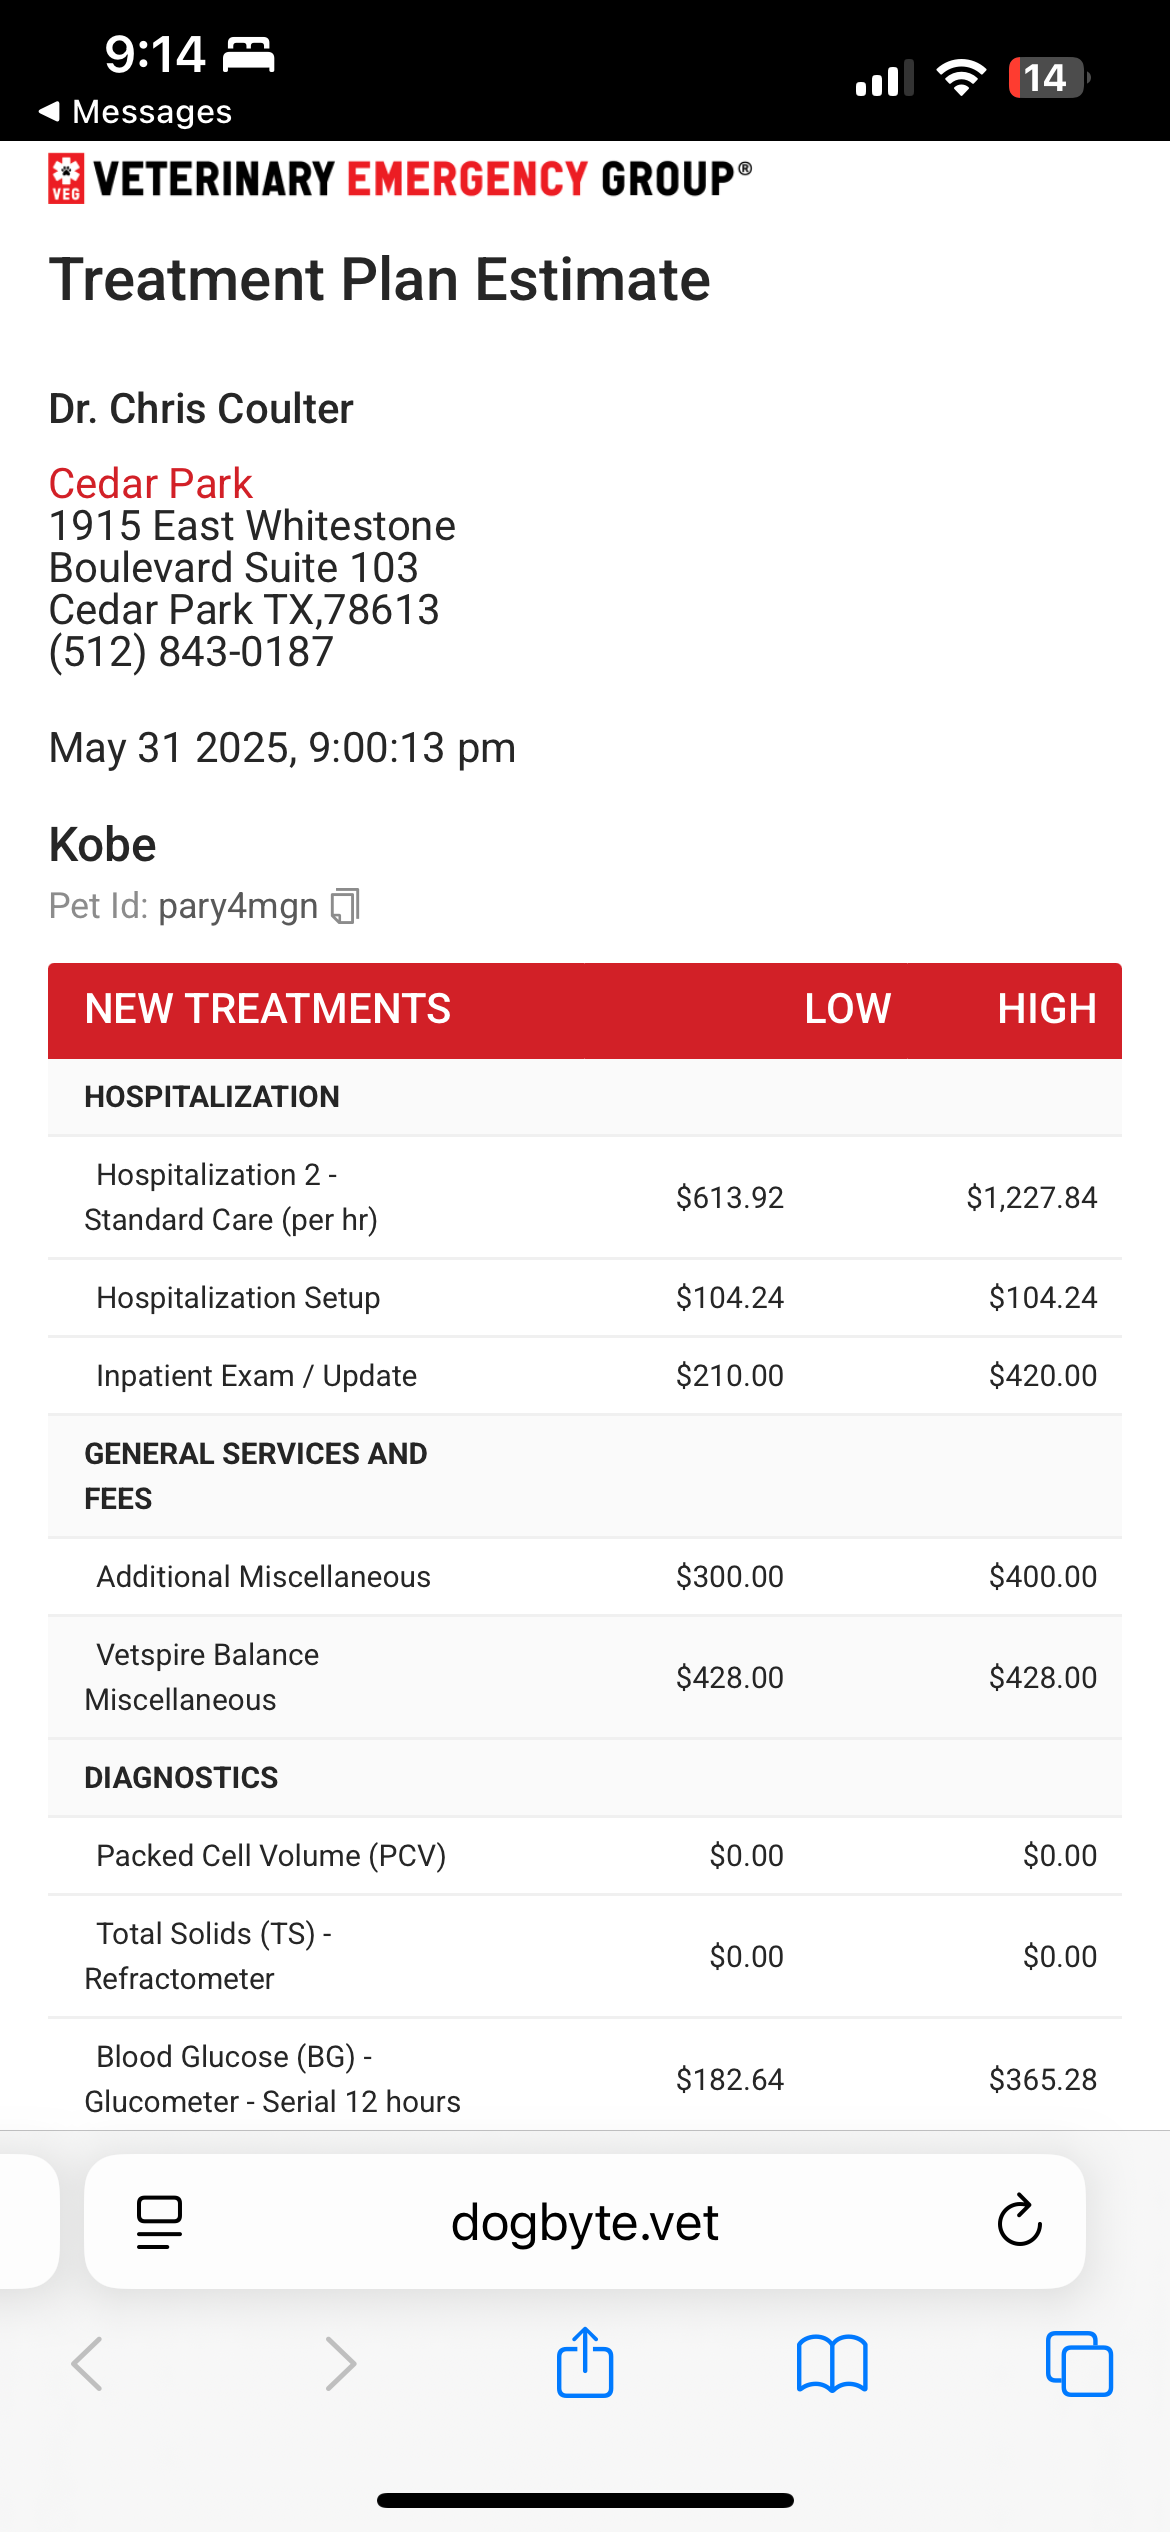Tap the browser forward arrow

(x=341, y=2364)
